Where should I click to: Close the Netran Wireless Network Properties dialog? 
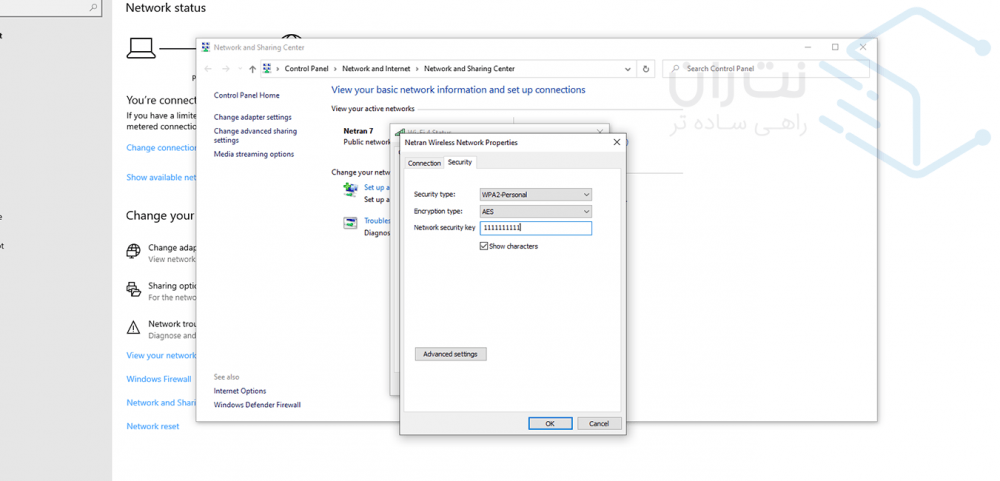pos(616,143)
